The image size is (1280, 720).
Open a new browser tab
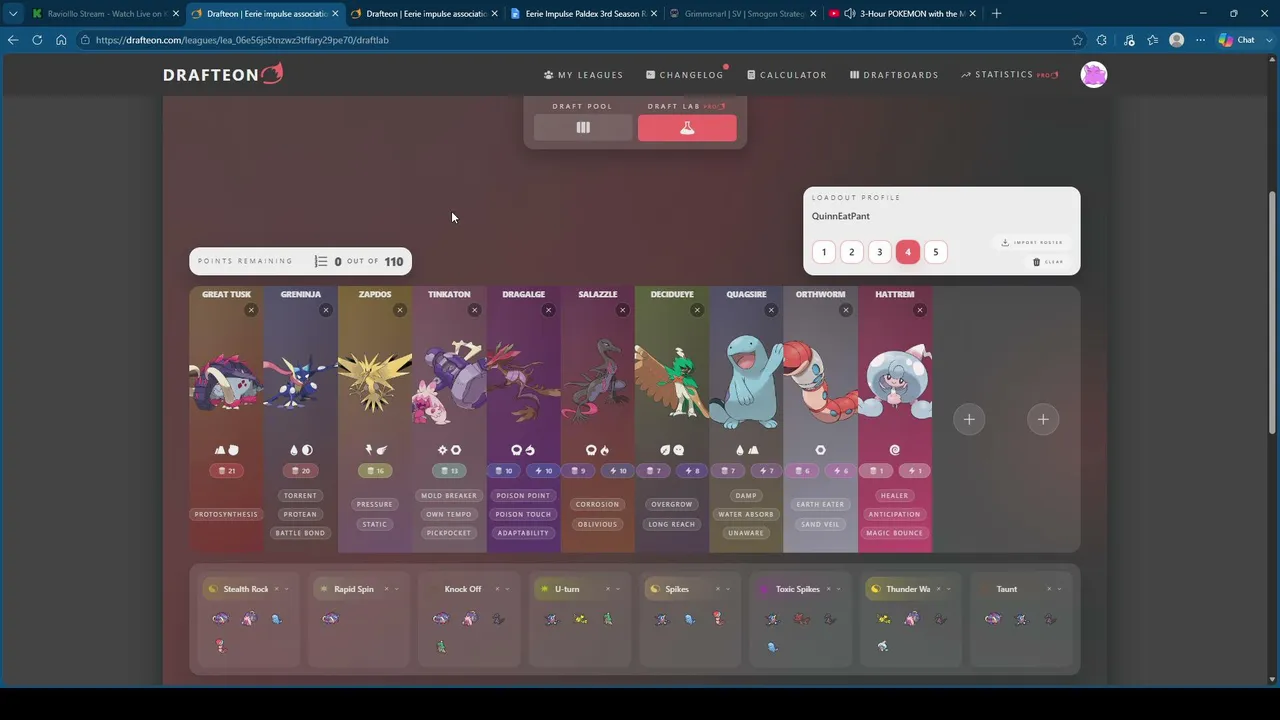point(996,14)
